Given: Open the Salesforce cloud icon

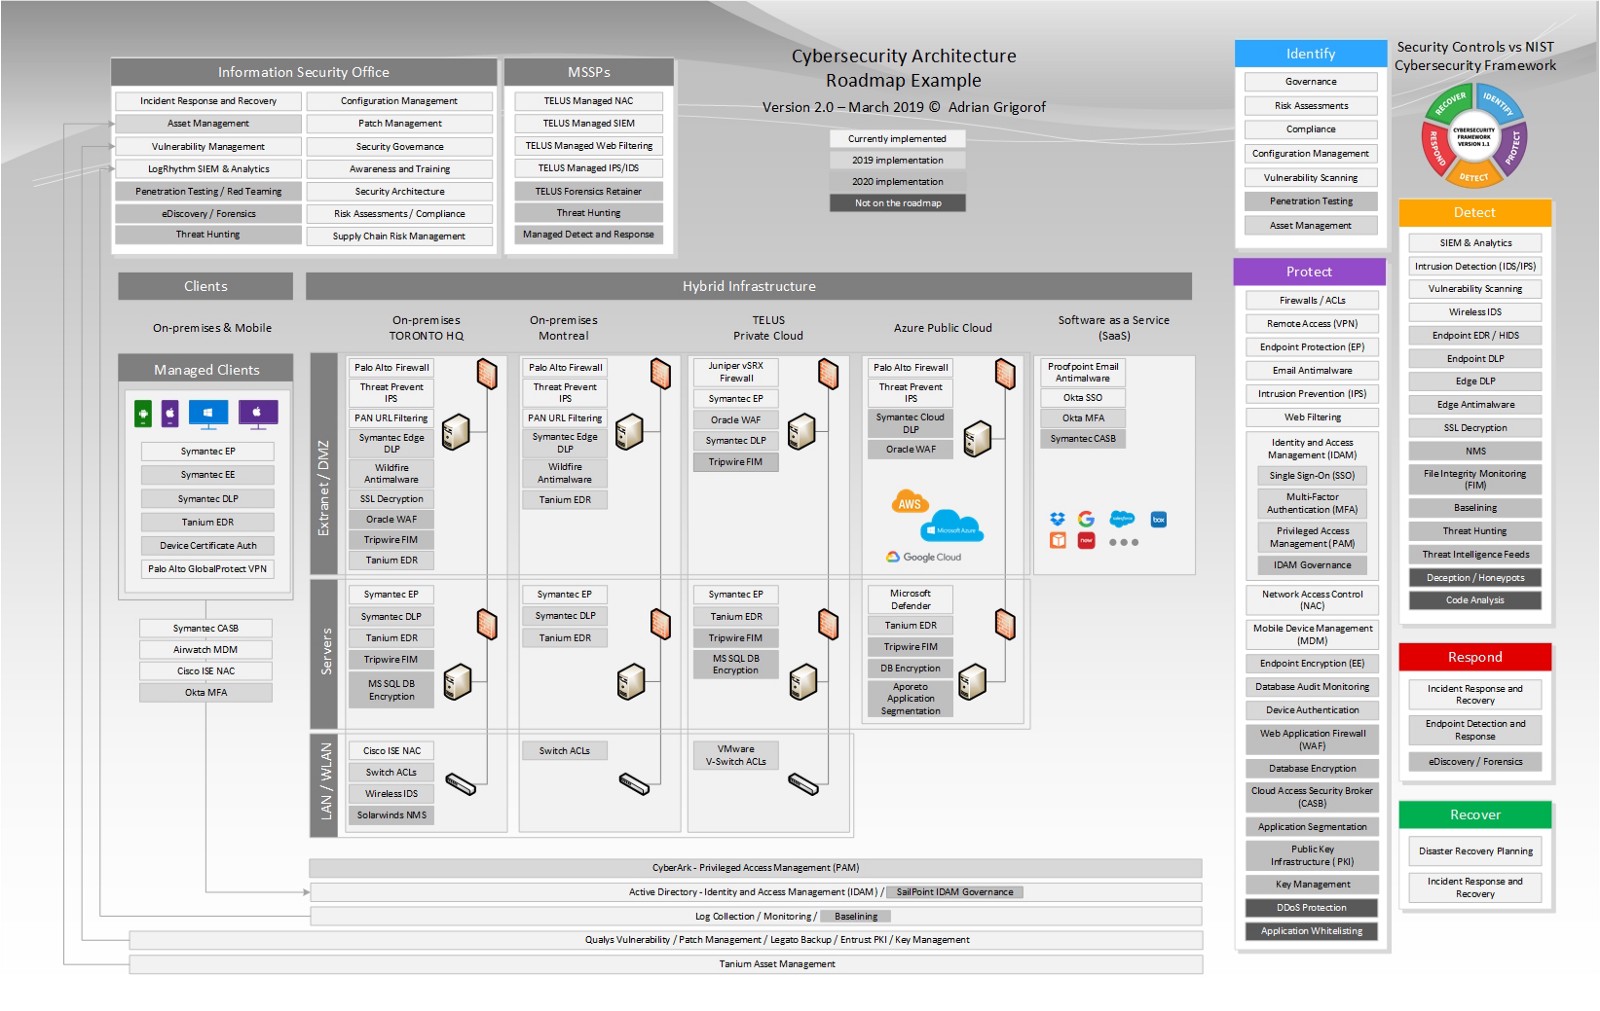Looking at the screenshot, I should [1123, 519].
